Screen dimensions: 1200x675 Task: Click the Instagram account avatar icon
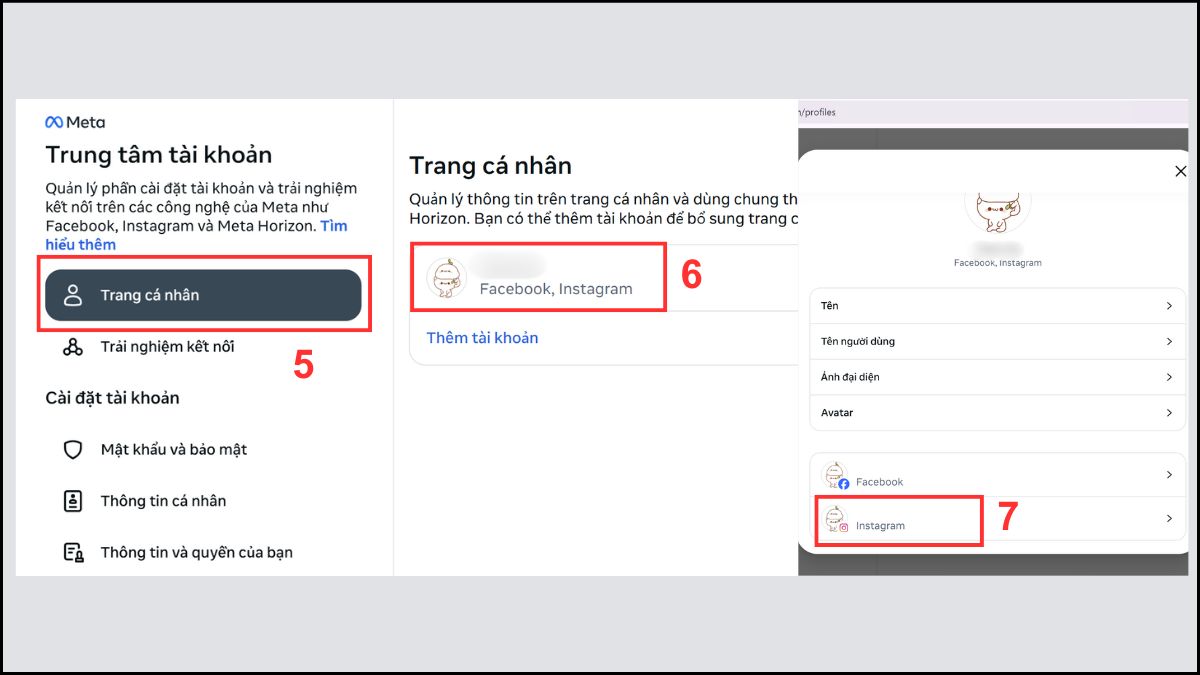835,519
